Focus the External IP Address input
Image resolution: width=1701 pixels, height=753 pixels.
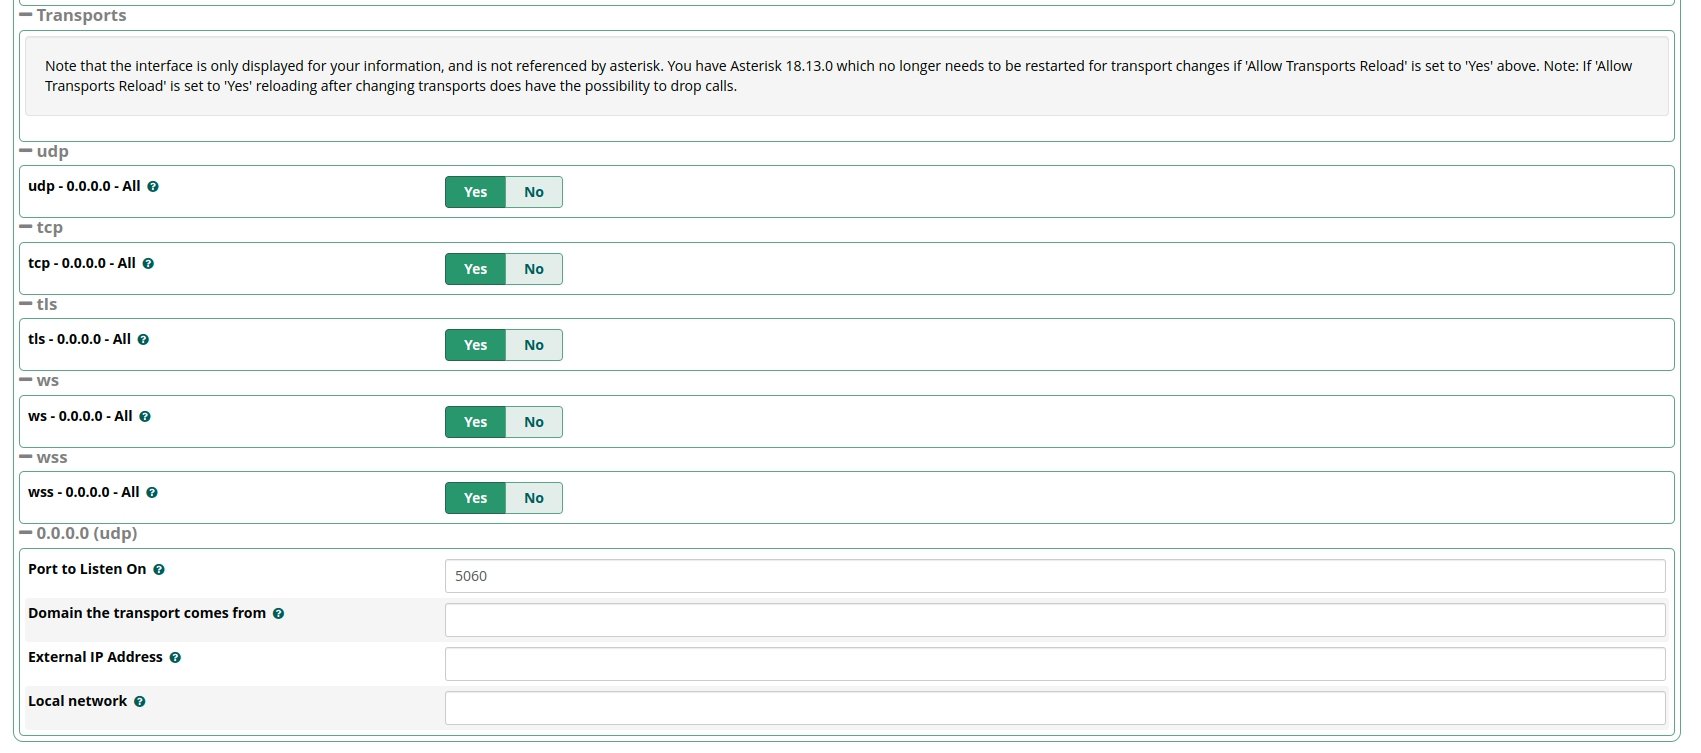(1054, 664)
